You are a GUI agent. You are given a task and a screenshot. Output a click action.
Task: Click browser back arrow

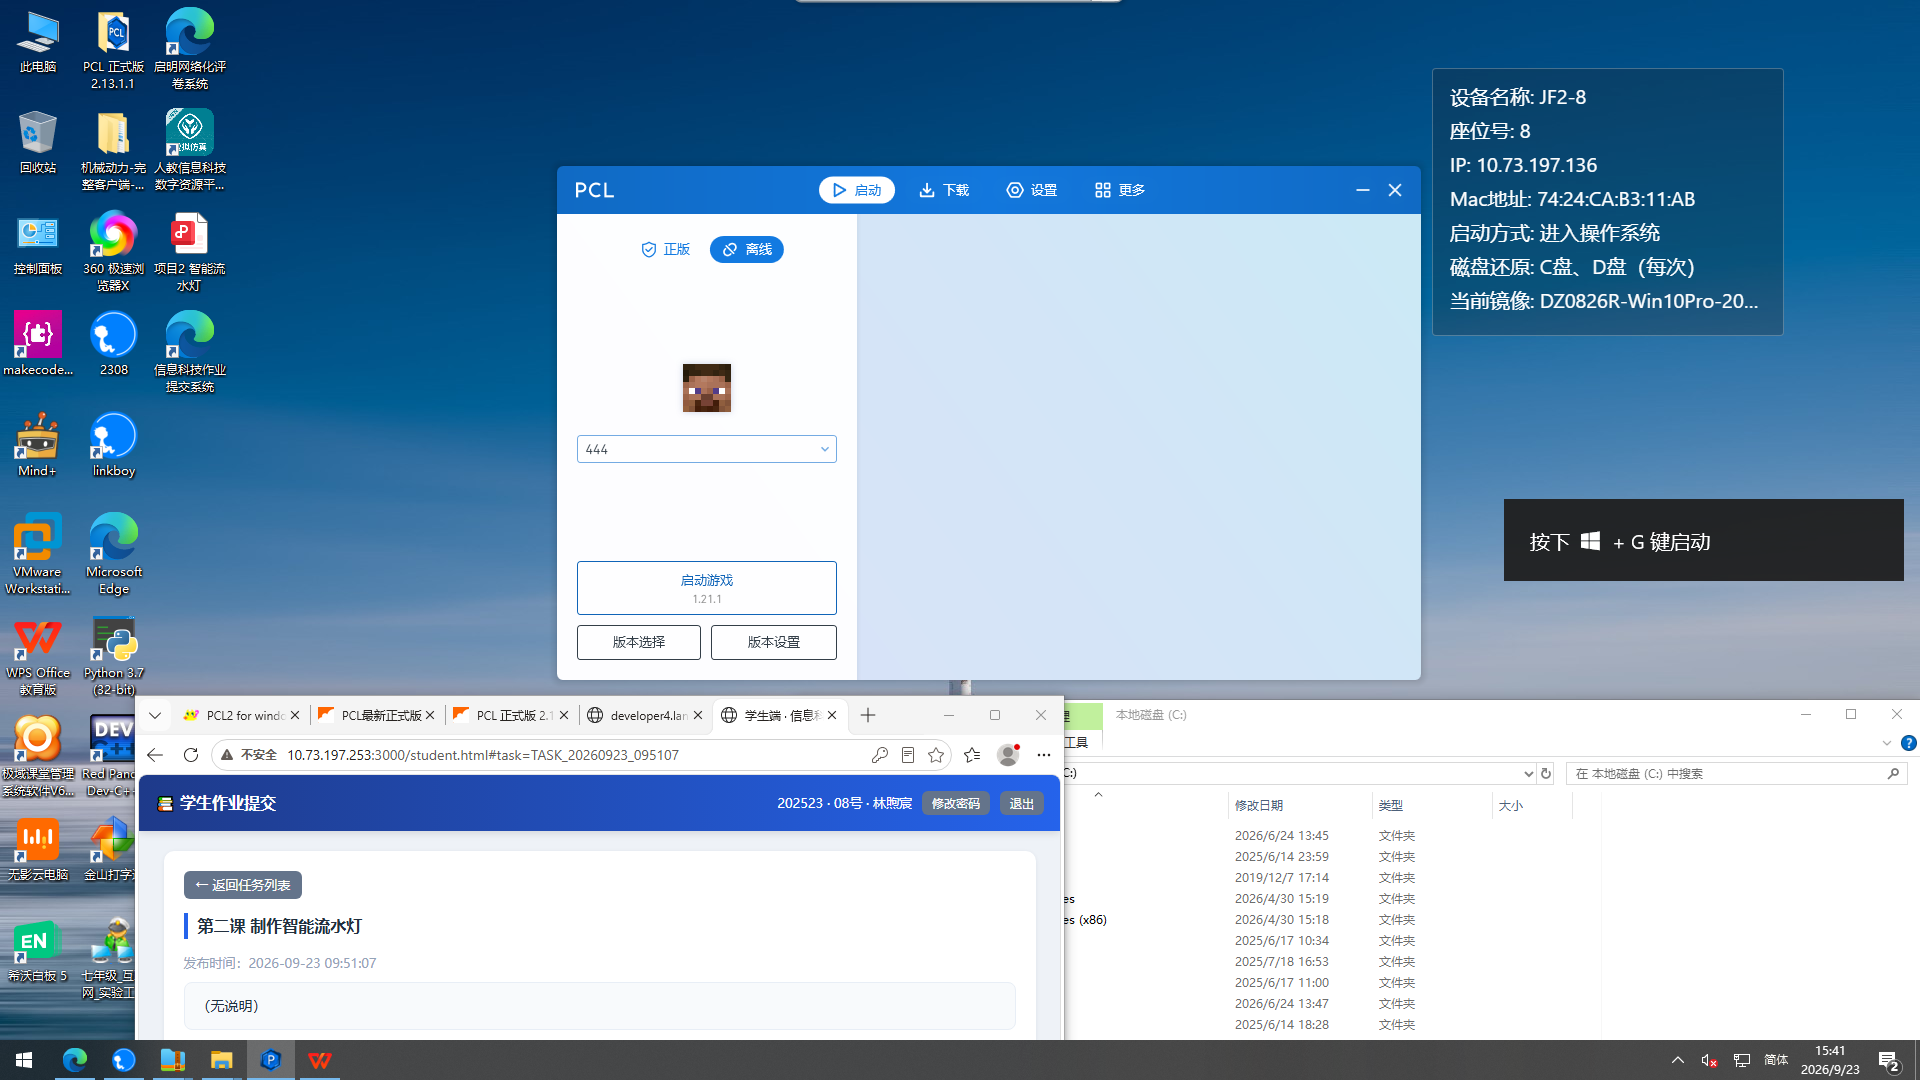pos(155,755)
